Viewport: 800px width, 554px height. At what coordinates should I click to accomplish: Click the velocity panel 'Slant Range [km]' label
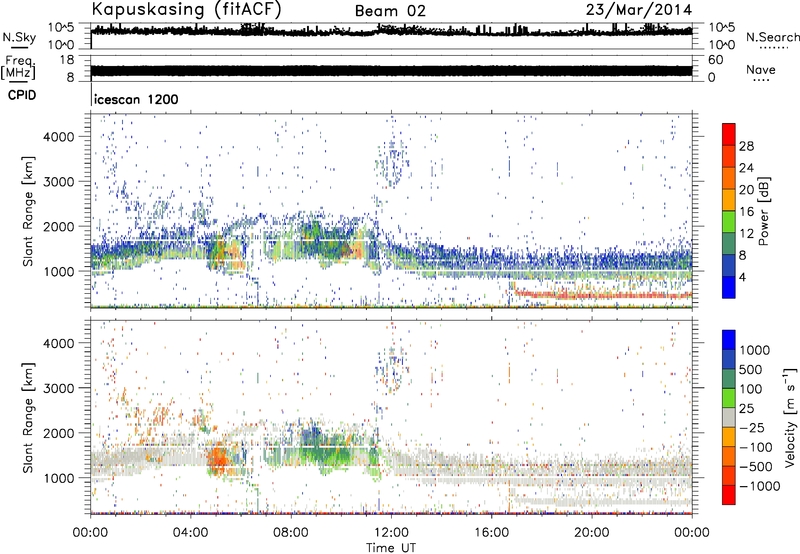pos(28,417)
